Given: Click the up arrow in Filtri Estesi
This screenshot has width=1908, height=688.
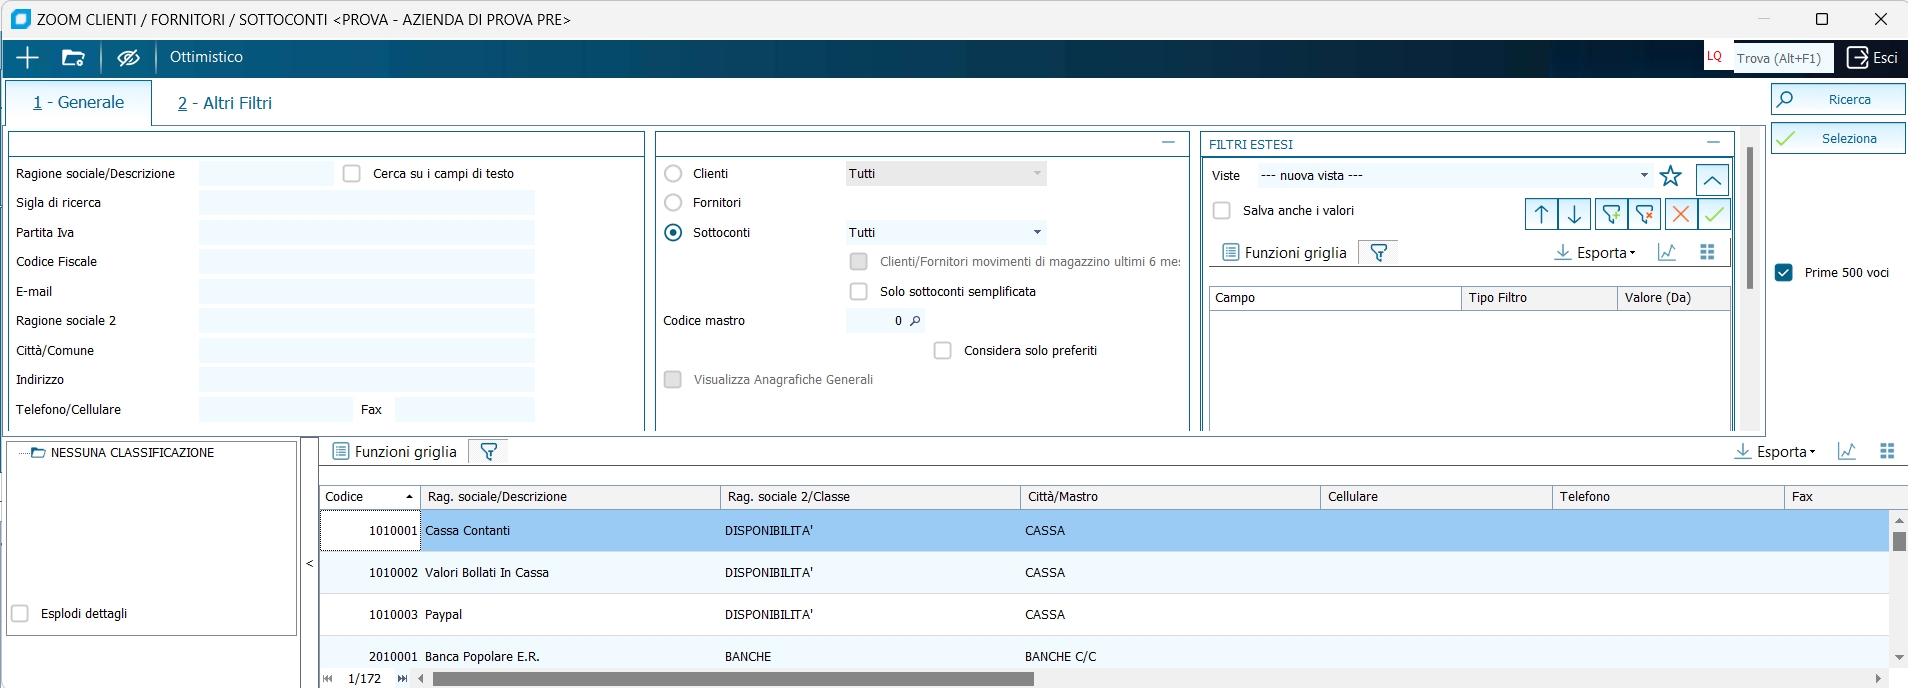Looking at the screenshot, I should 1541,214.
